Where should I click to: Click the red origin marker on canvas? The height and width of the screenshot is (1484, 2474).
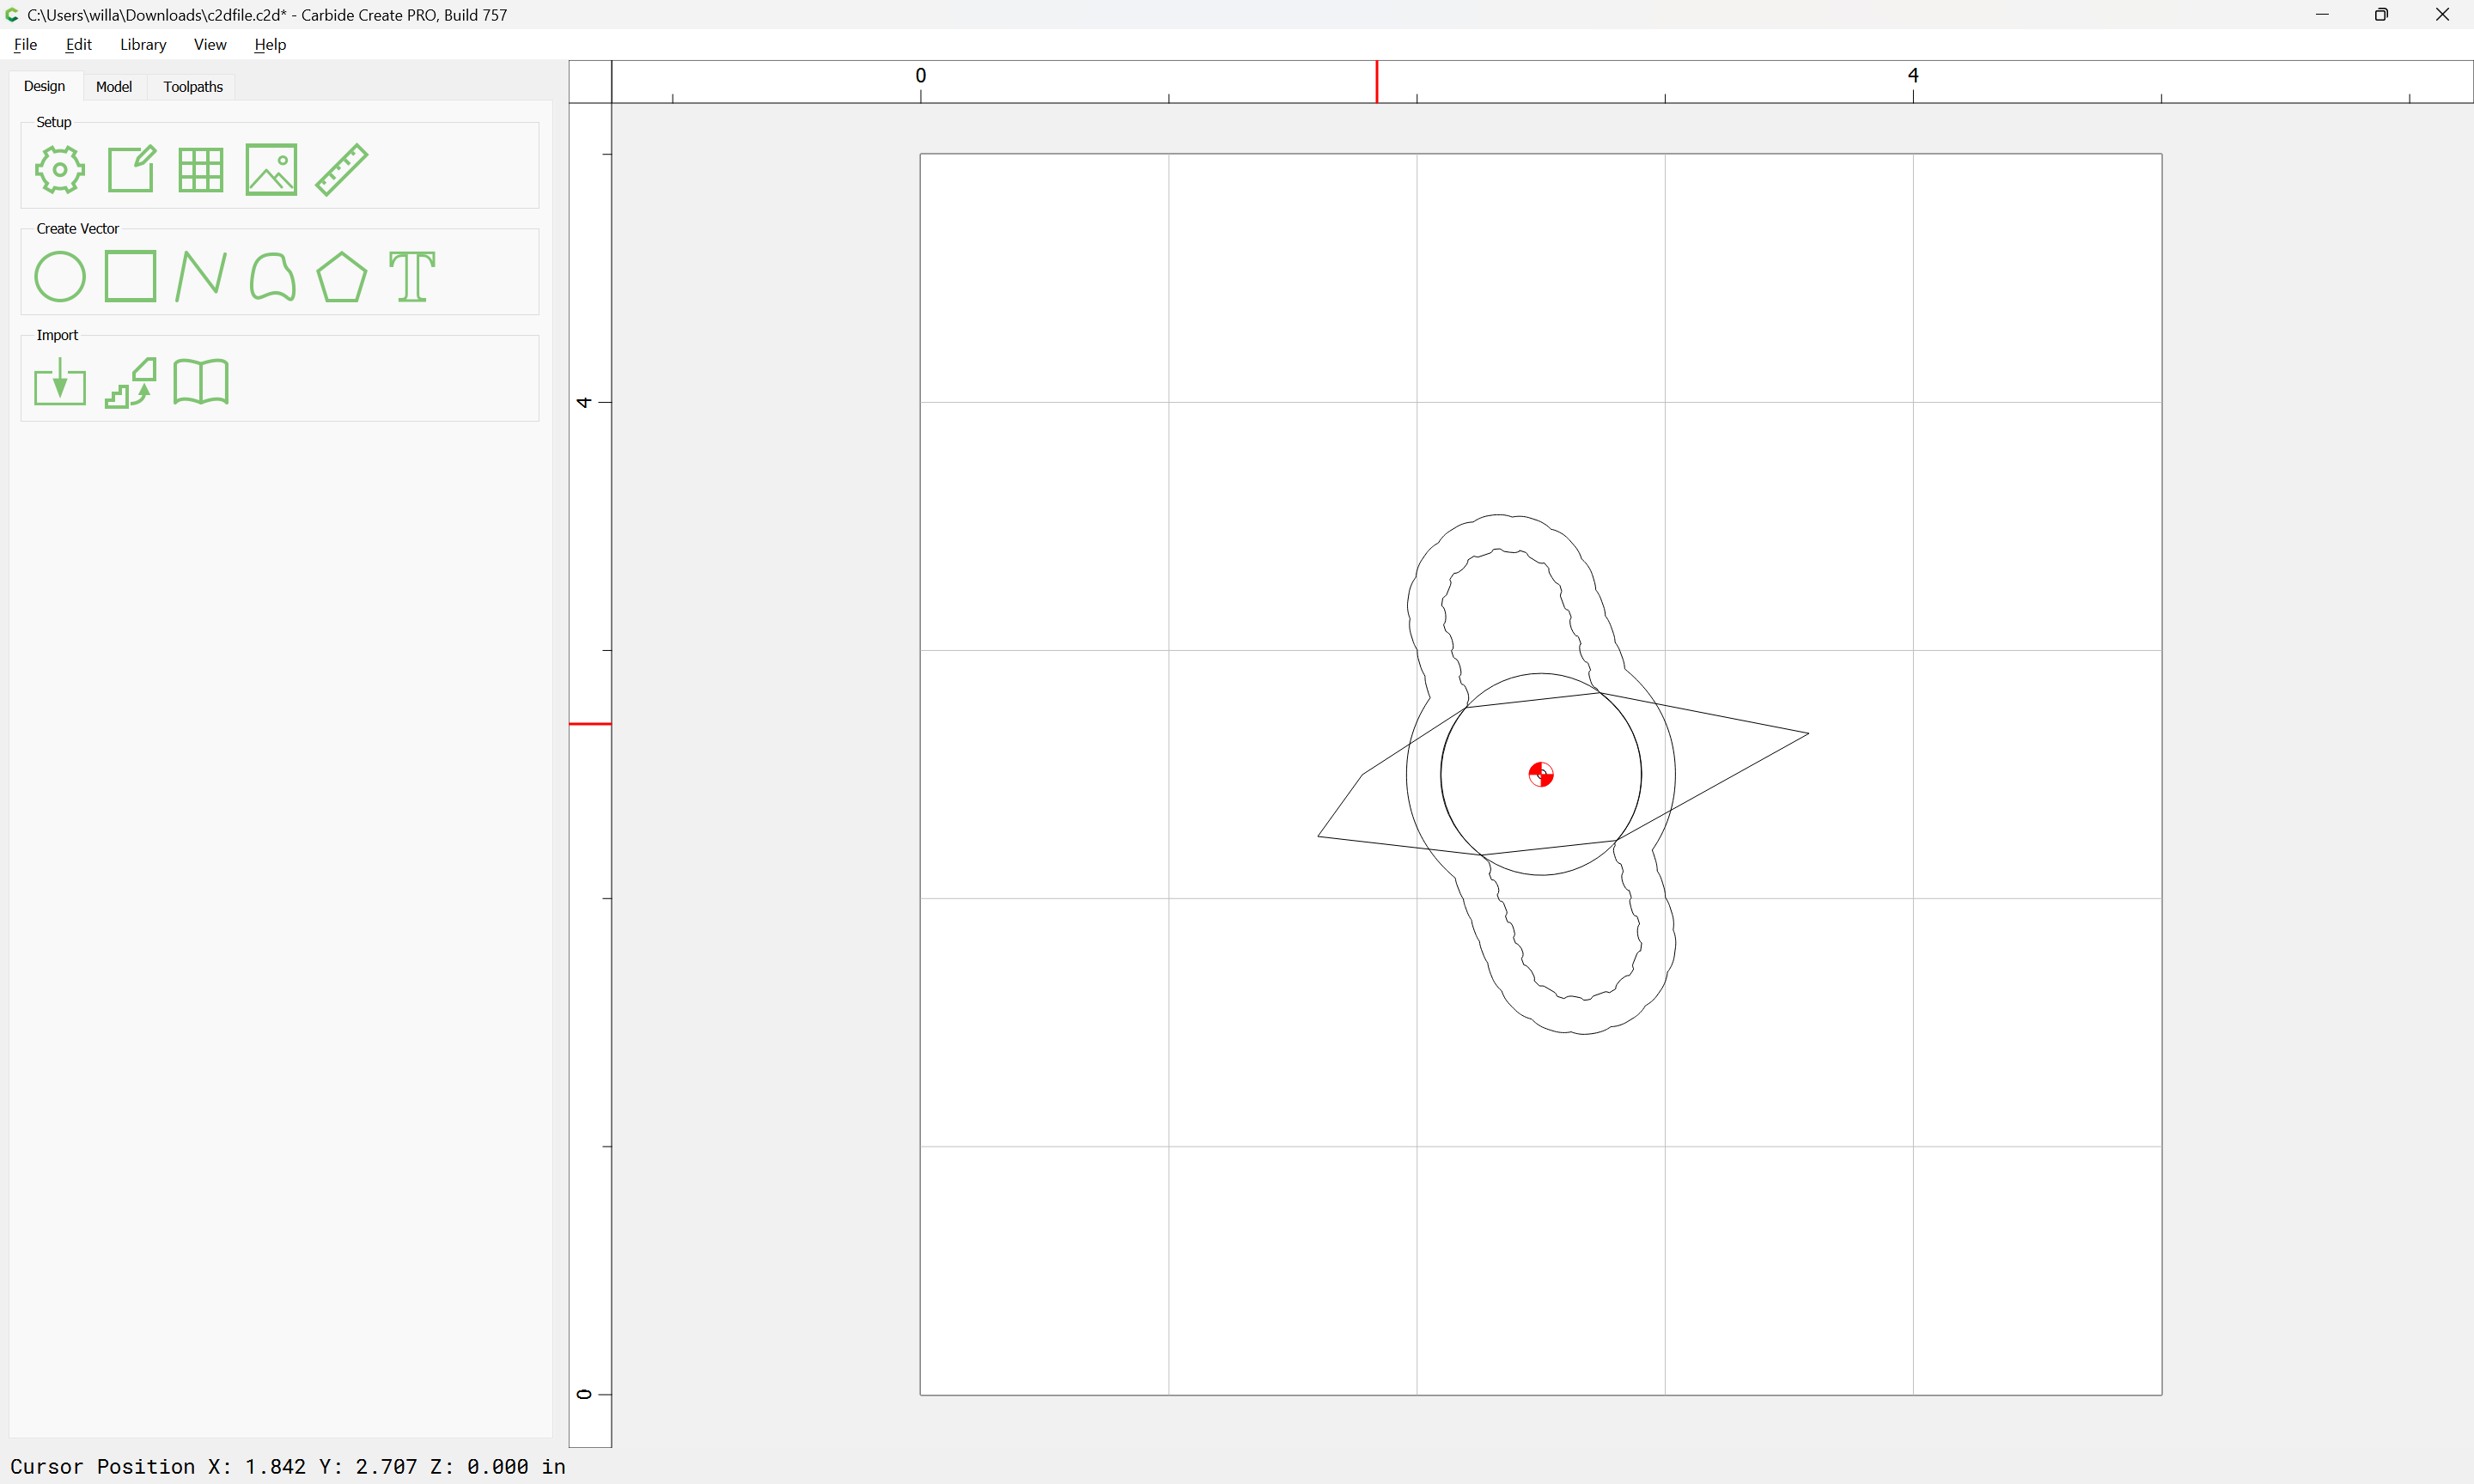(x=1541, y=774)
